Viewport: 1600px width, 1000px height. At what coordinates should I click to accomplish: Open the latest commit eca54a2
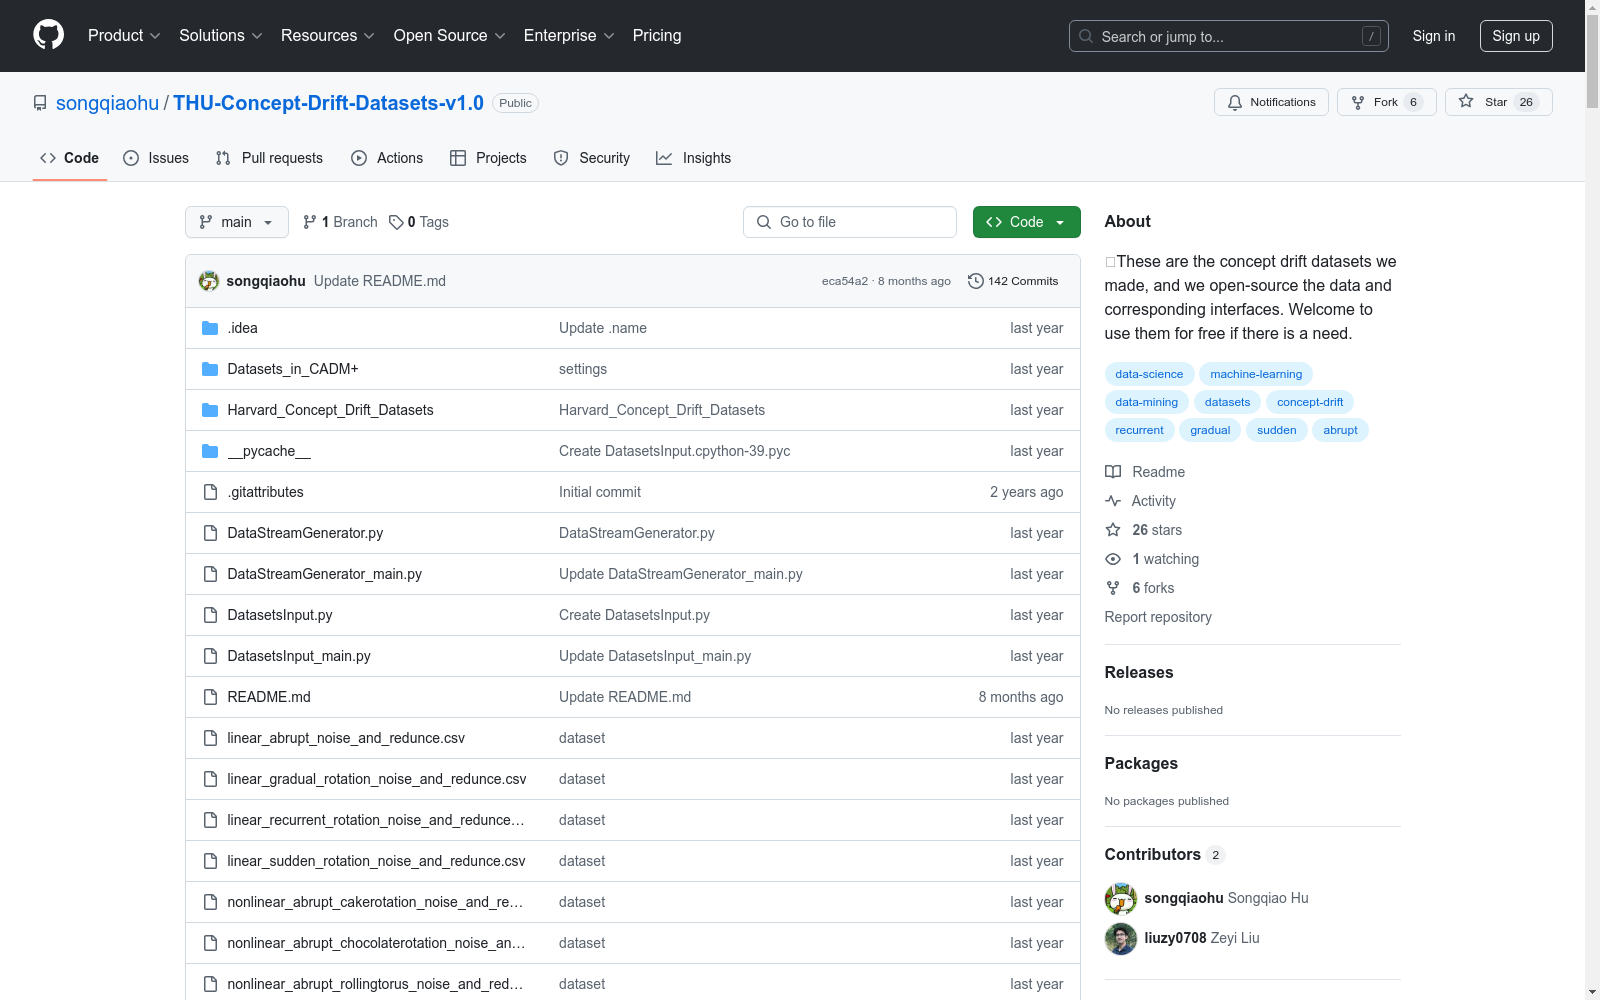845,281
